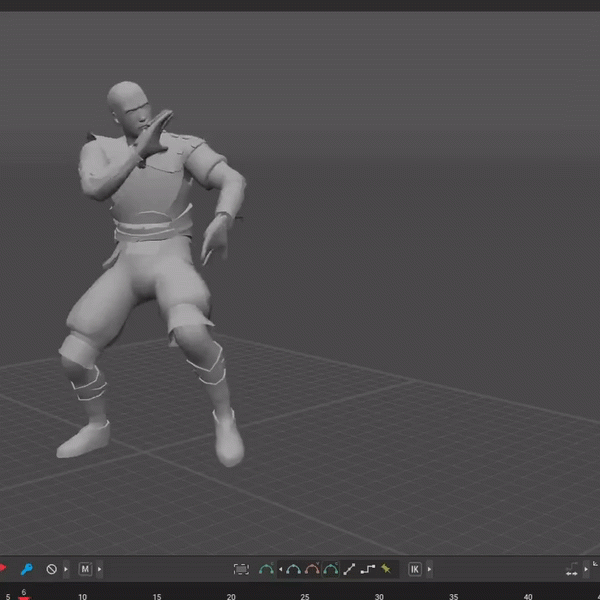Image resolution: width=600 pixels, height=600 pixels.
Task: Select the highlighted green curve tangent icon
Action: [330, 569]
